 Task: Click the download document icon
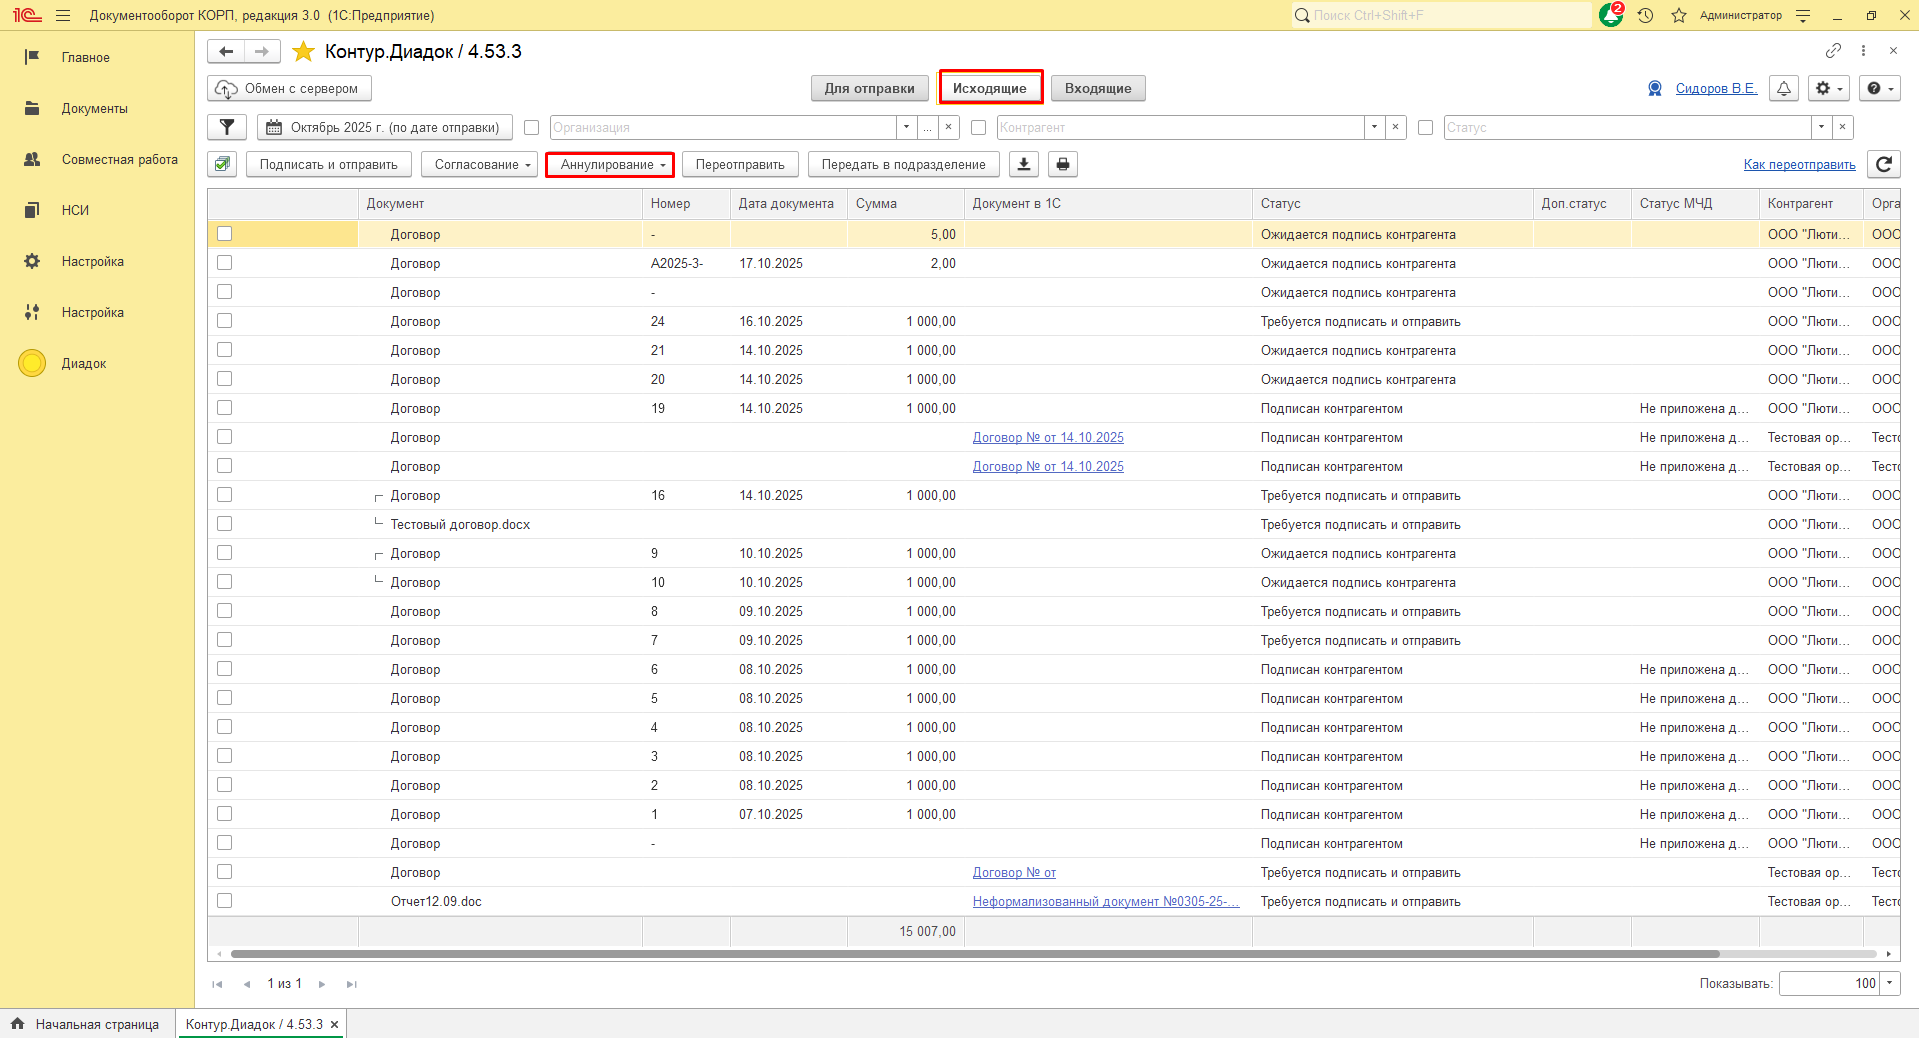pos(1023,164)
